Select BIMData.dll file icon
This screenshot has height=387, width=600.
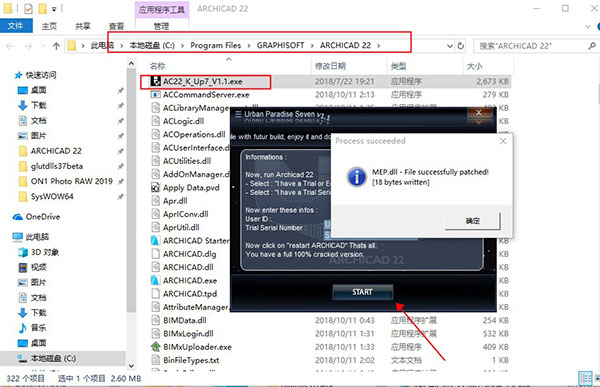tap(155, 320)
